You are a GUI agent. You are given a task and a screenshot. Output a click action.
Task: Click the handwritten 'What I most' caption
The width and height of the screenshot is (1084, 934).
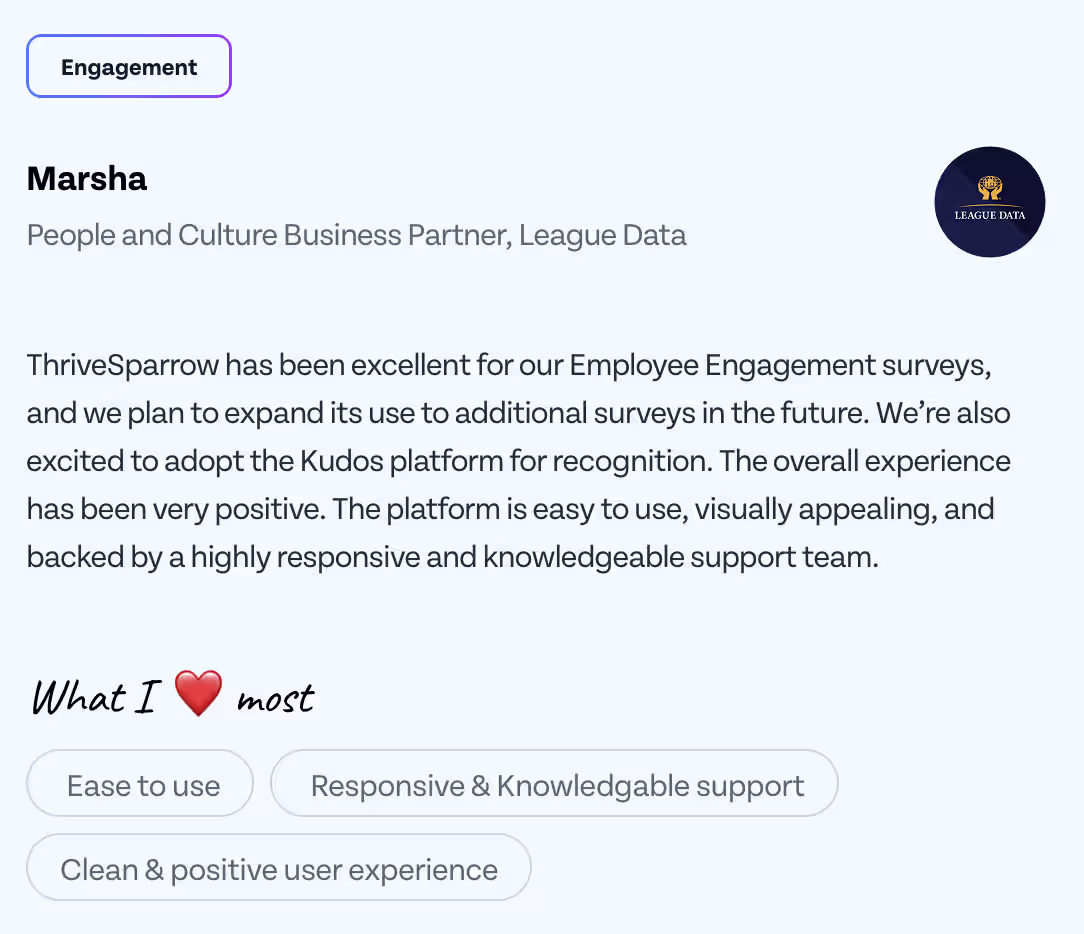coord(172,695)
